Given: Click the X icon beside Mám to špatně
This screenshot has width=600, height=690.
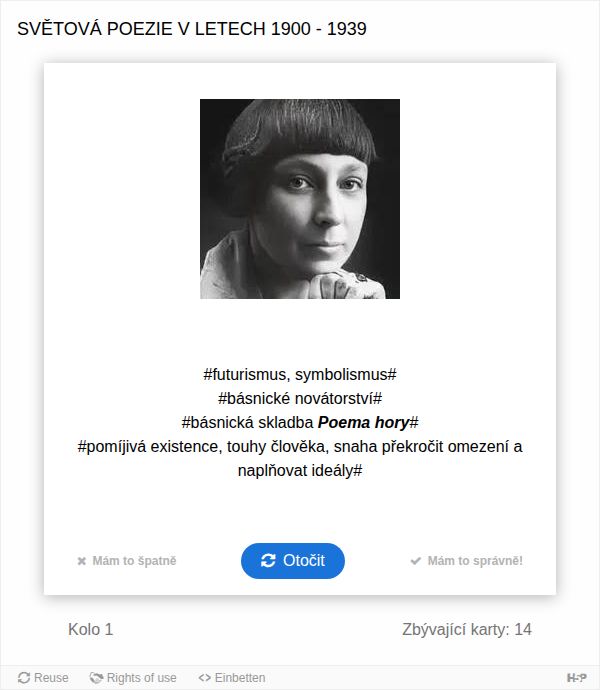Looking at the screenshot, I should 81,561.
